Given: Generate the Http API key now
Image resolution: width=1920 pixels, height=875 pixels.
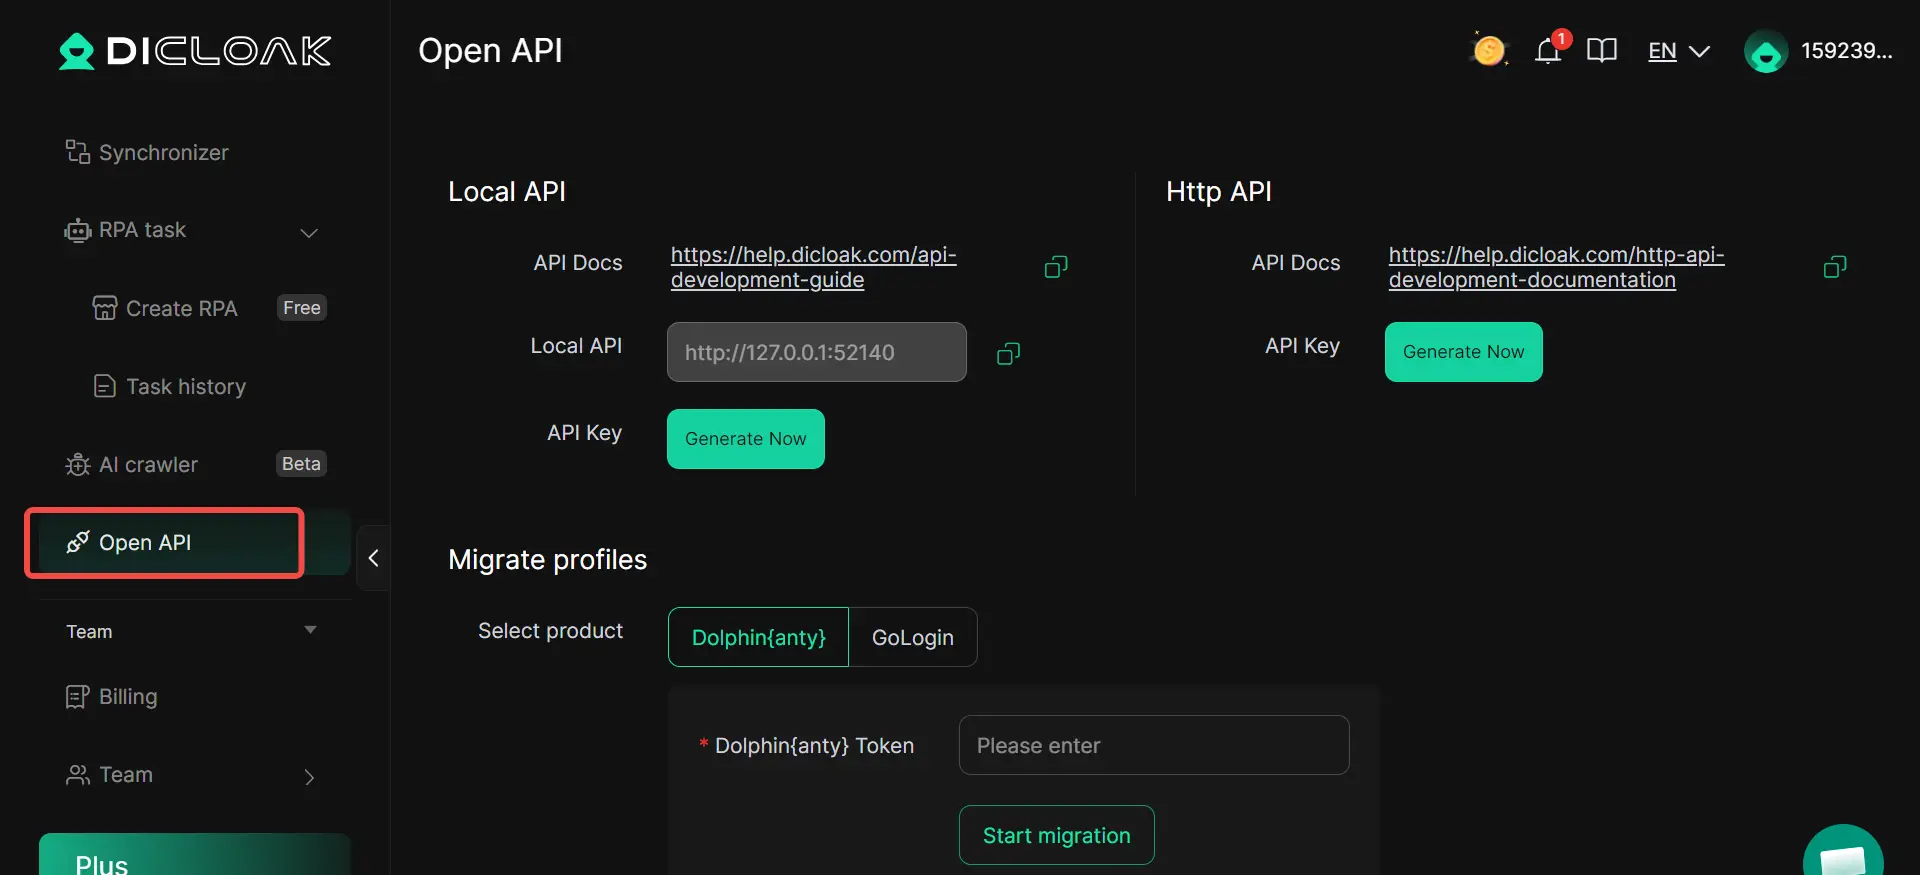Looking at the screenshot, I should coord(1463,352).
